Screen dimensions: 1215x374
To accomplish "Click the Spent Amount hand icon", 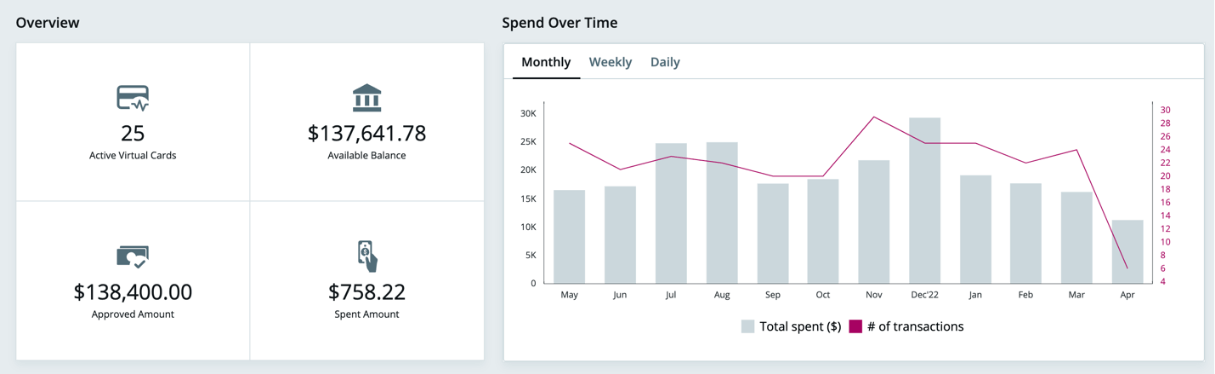I will (x=367, y=256).
